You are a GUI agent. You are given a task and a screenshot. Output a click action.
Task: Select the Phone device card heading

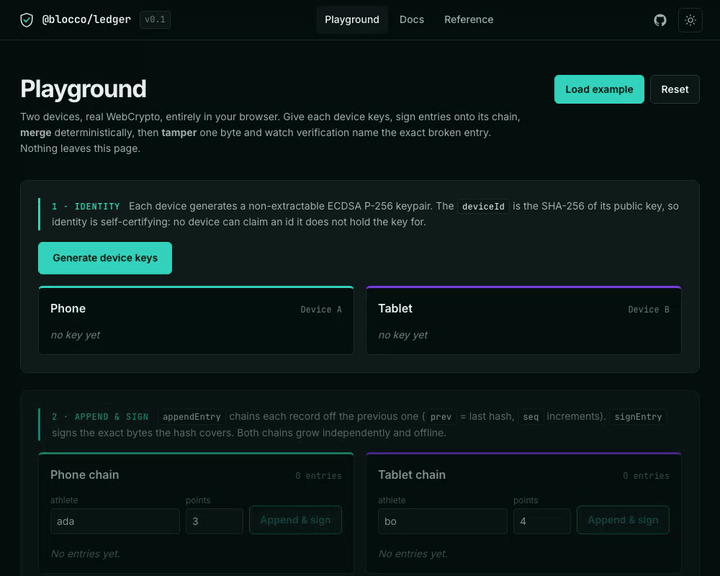pos(68,308)
